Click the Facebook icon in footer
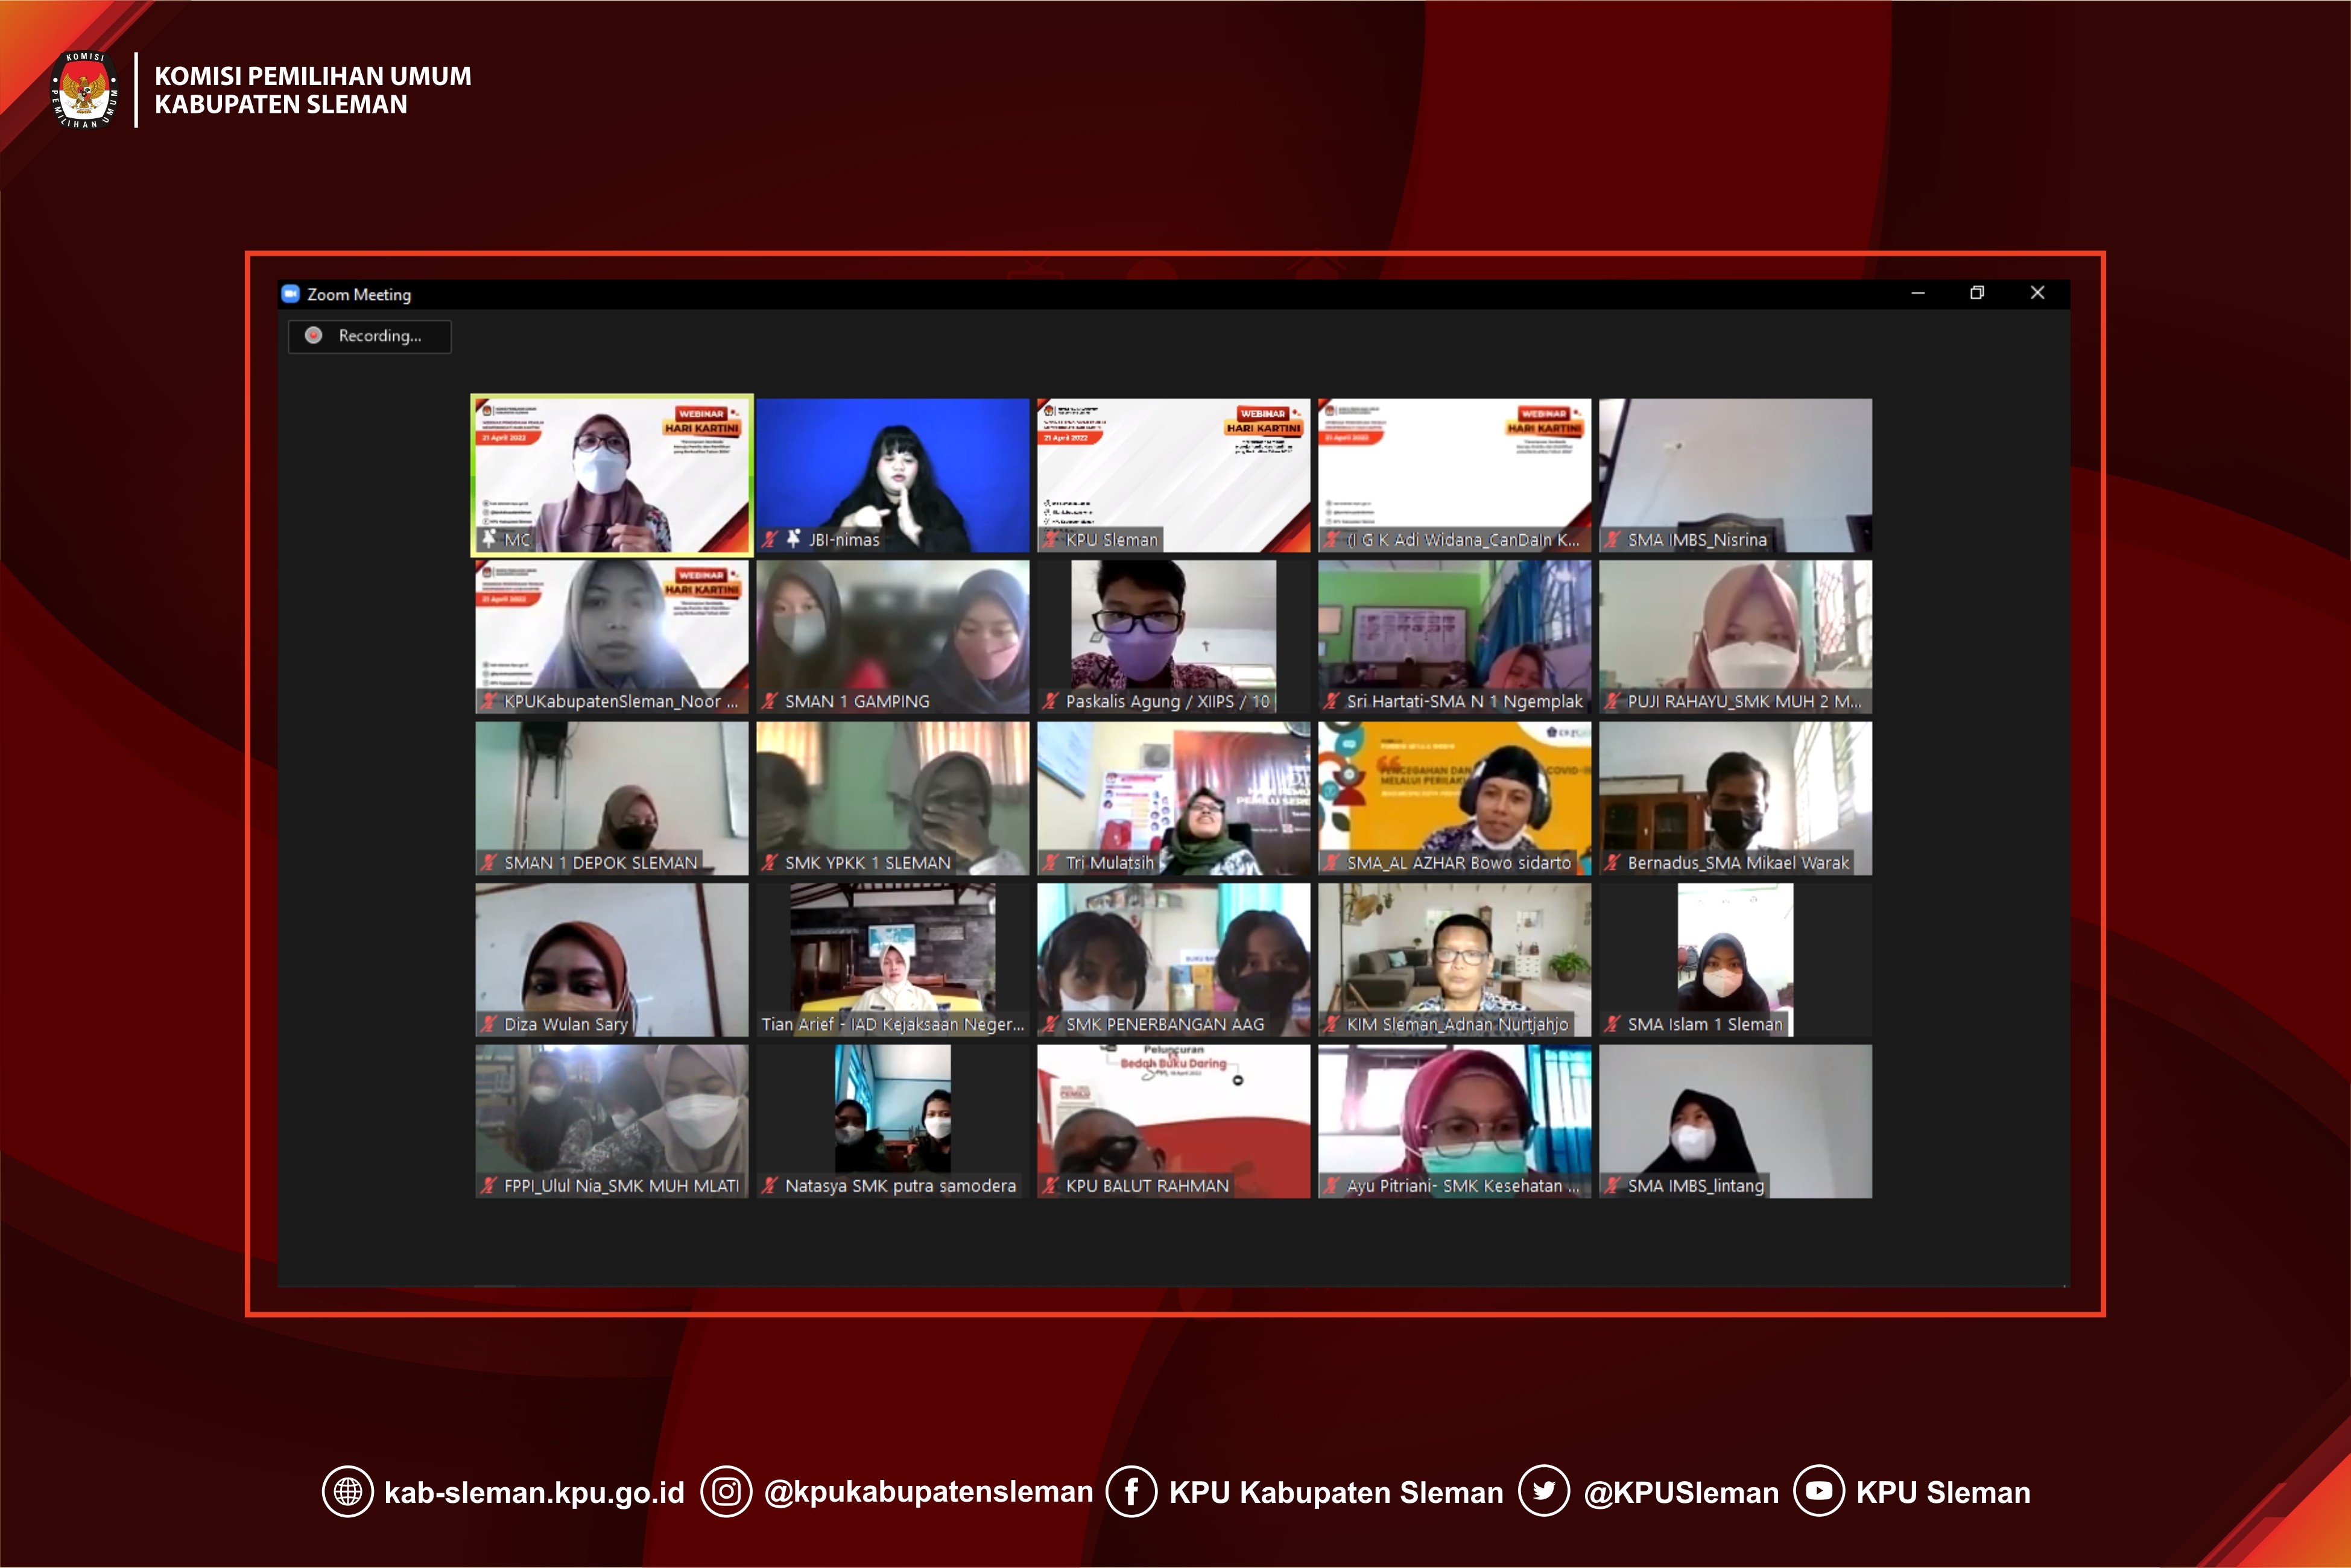 click(1131, 1492)
